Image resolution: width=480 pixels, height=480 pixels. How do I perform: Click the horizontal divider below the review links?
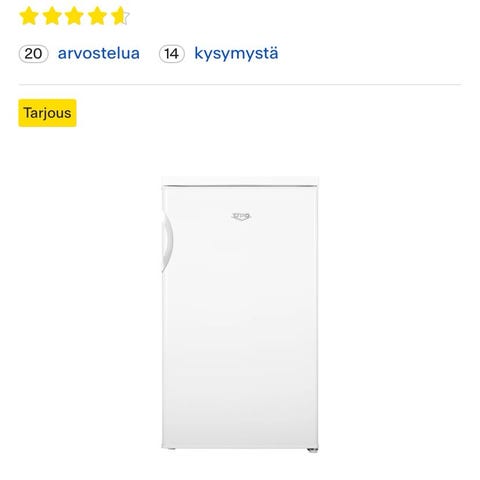point(240,85)
